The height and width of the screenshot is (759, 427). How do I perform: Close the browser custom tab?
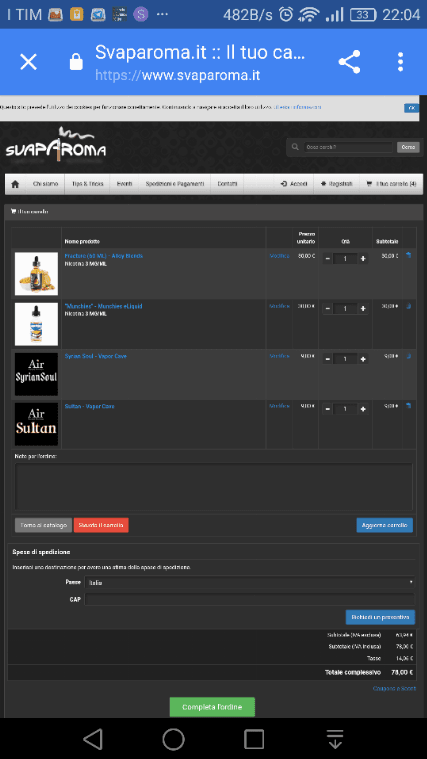coord(29,62)
